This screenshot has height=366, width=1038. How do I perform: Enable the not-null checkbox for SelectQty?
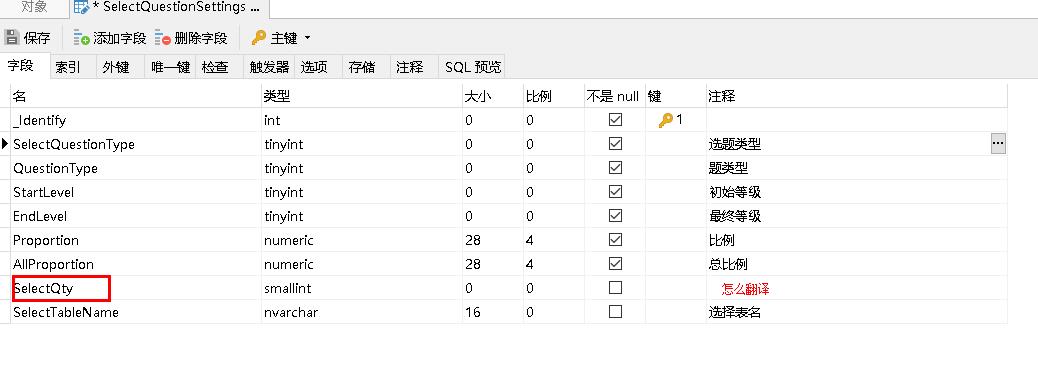coord(616,288)
